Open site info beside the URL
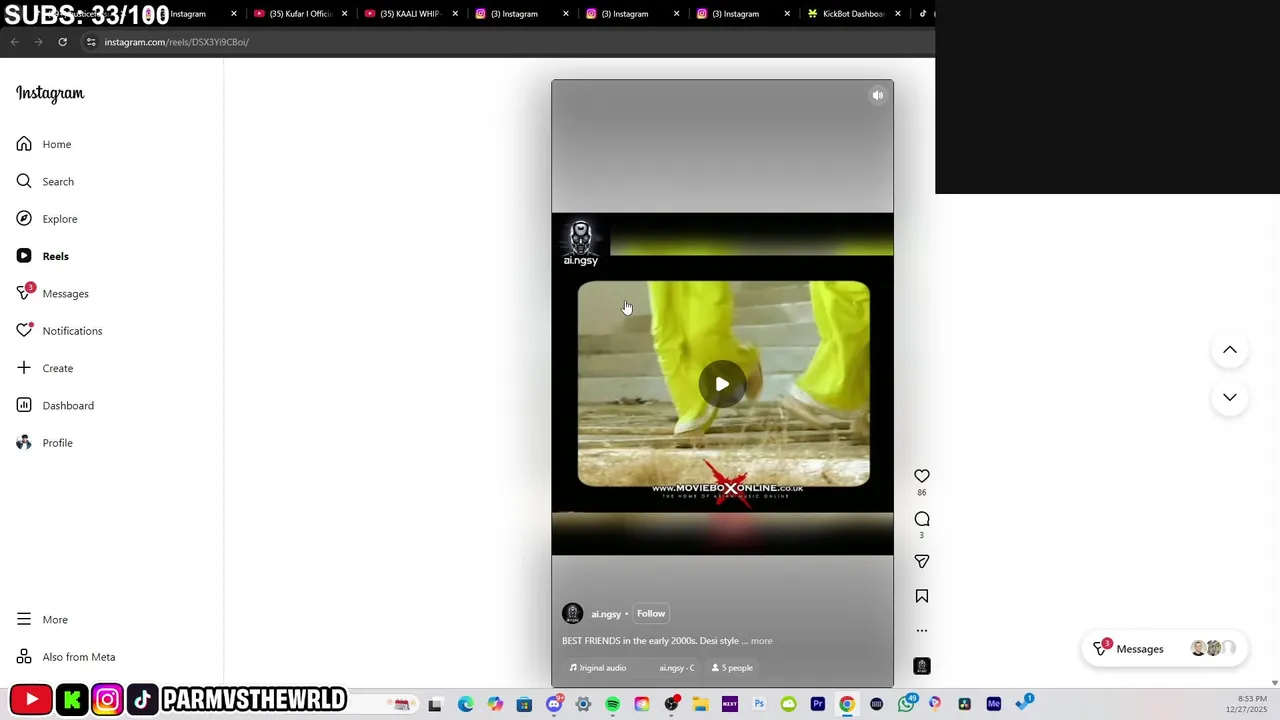1280x720 pixels. tap(91, 42)
